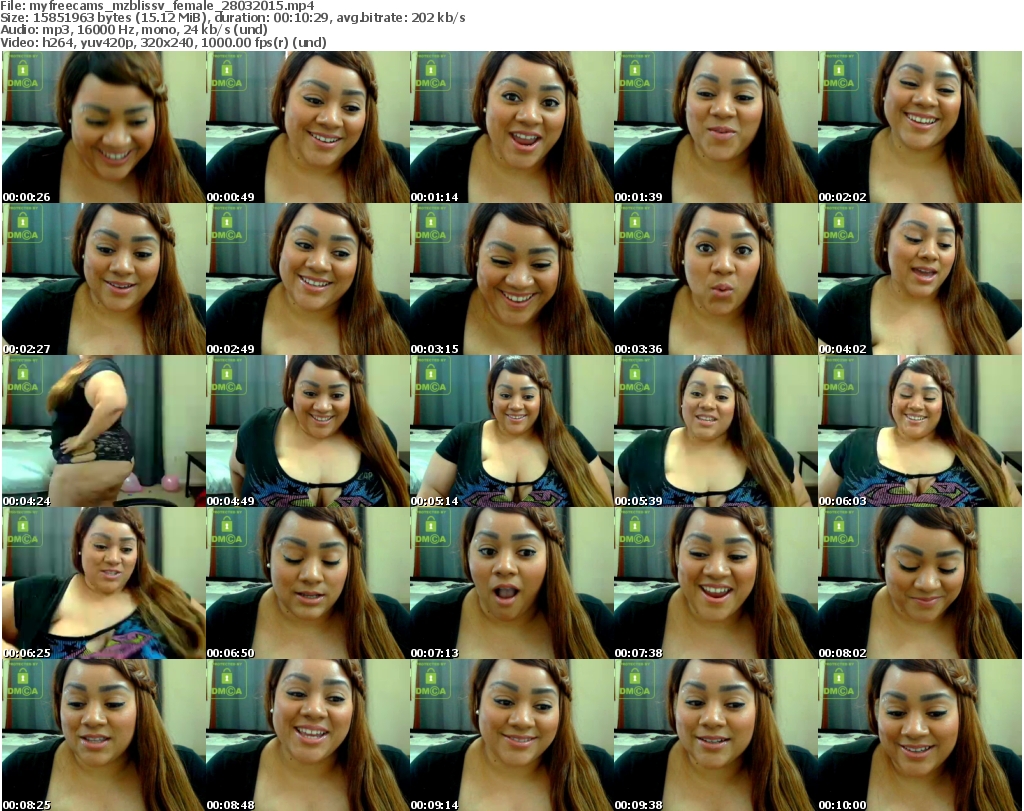This screenshot has width=1024, height=811.
Task: Open the frame at 00:01:14
Action: [x=511, y=127]
